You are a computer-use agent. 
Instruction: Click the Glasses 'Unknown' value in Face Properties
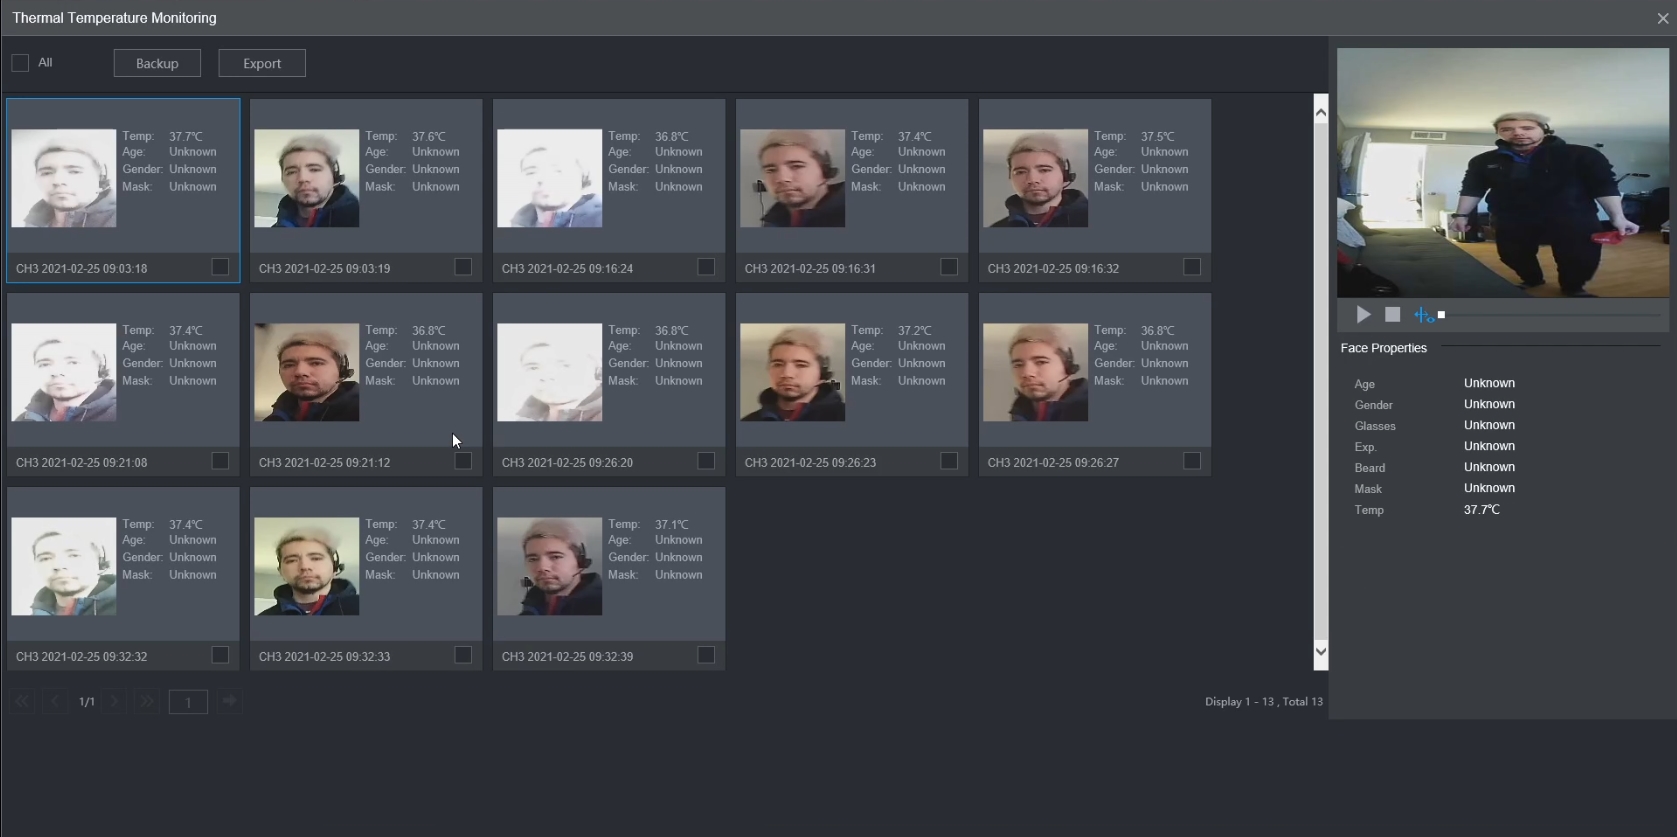1490,425
